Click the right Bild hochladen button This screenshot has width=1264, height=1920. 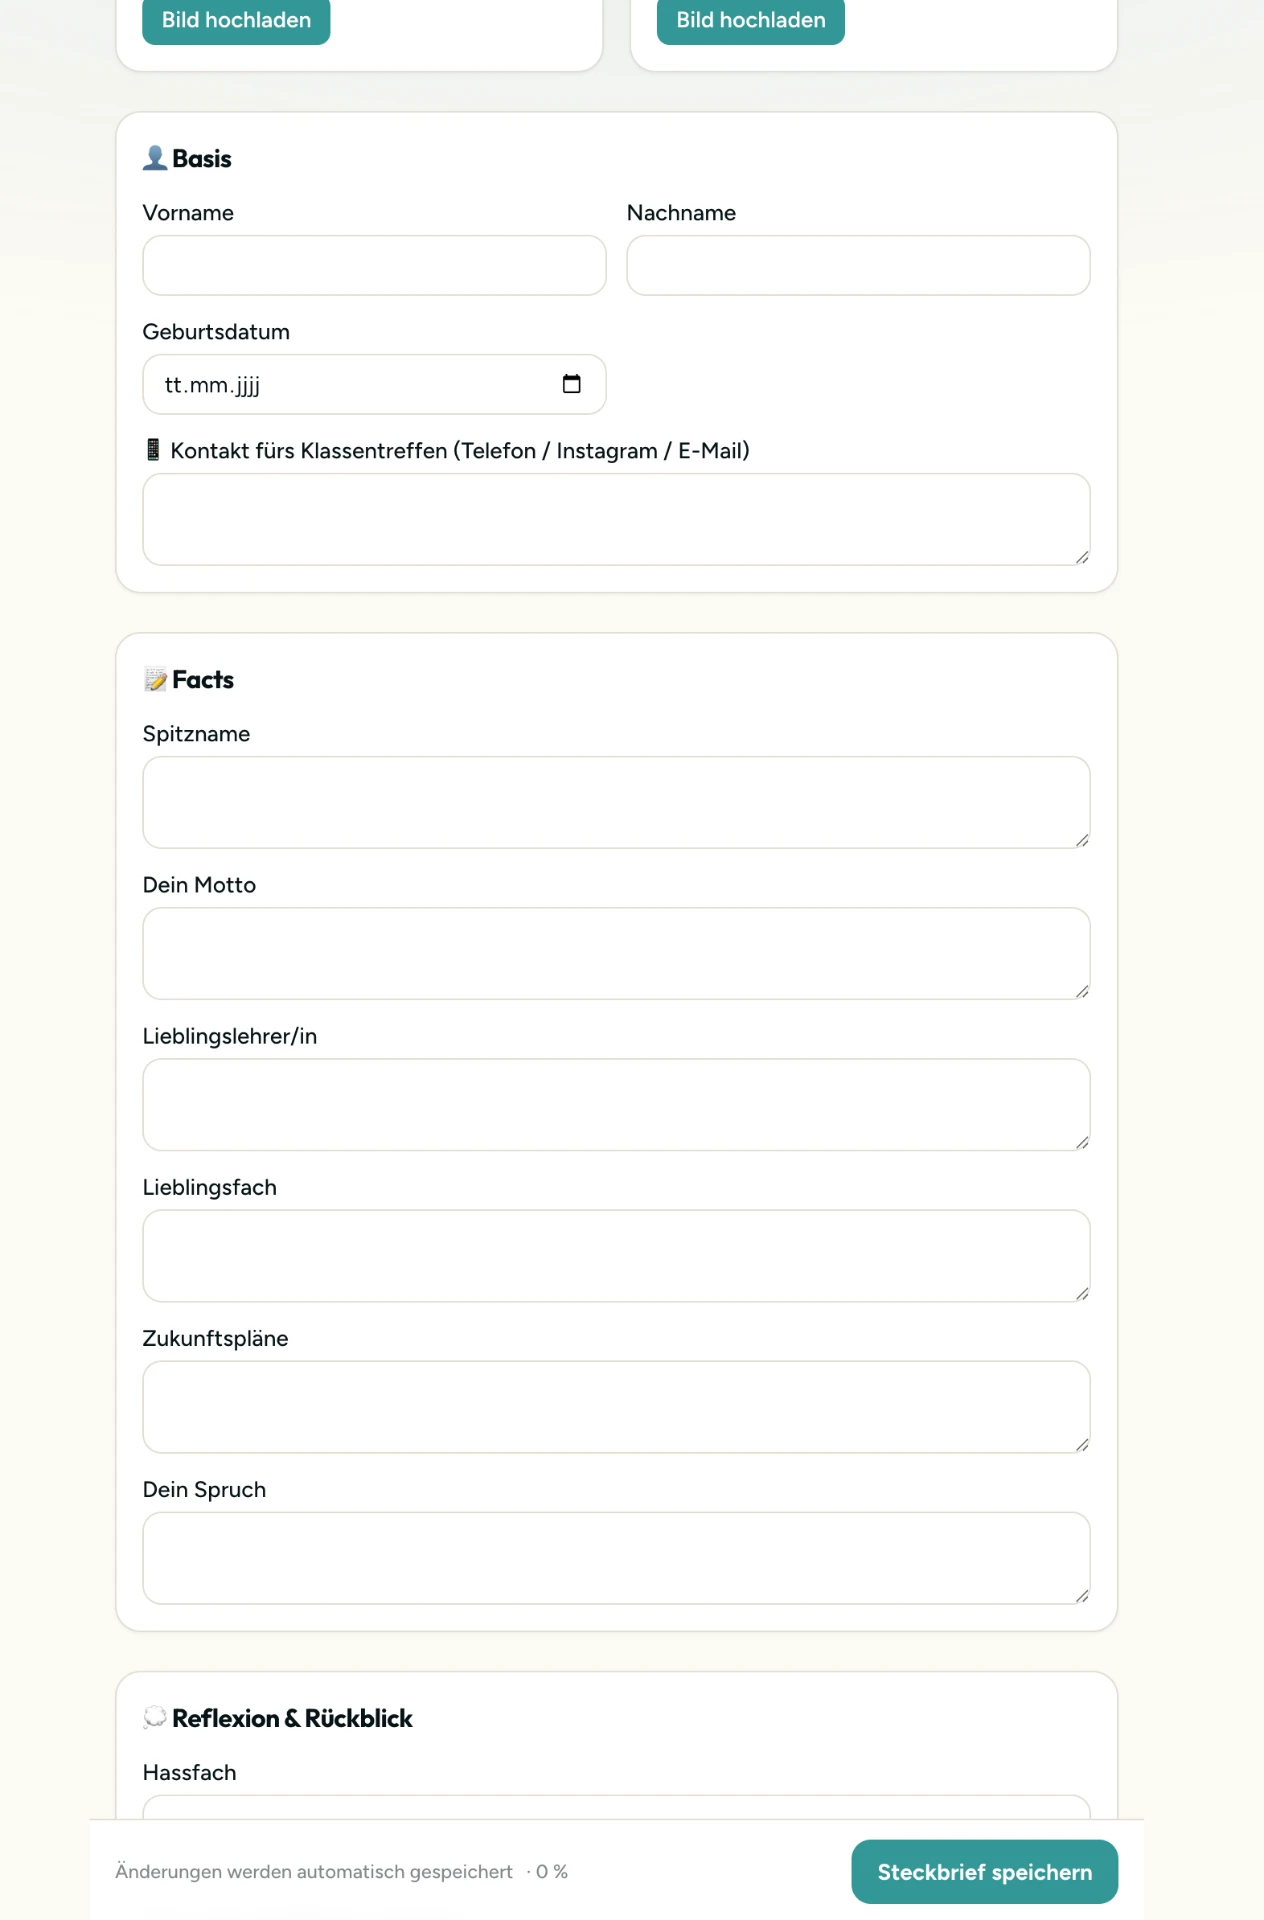(x=751, y=21)
